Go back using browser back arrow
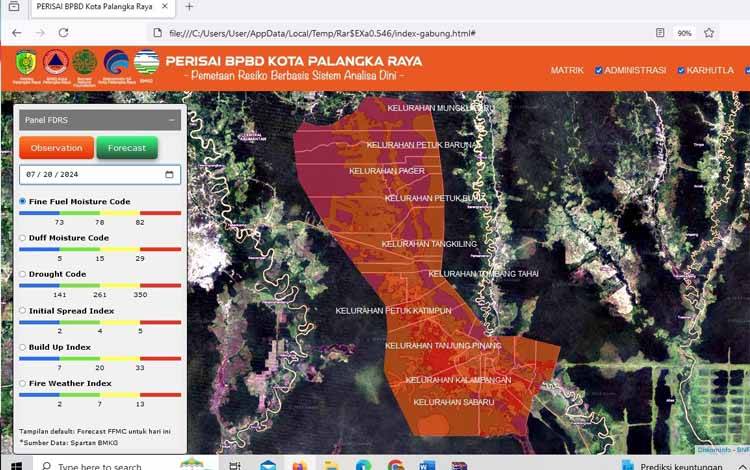750x470 pixels. tap(17, 33)
